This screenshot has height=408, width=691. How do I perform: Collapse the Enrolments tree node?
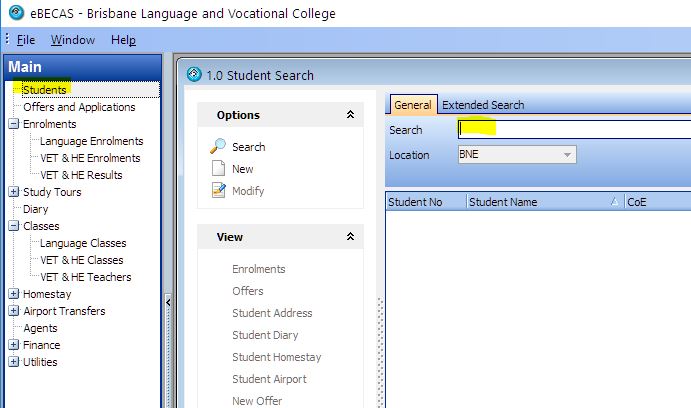coord(13,124)
